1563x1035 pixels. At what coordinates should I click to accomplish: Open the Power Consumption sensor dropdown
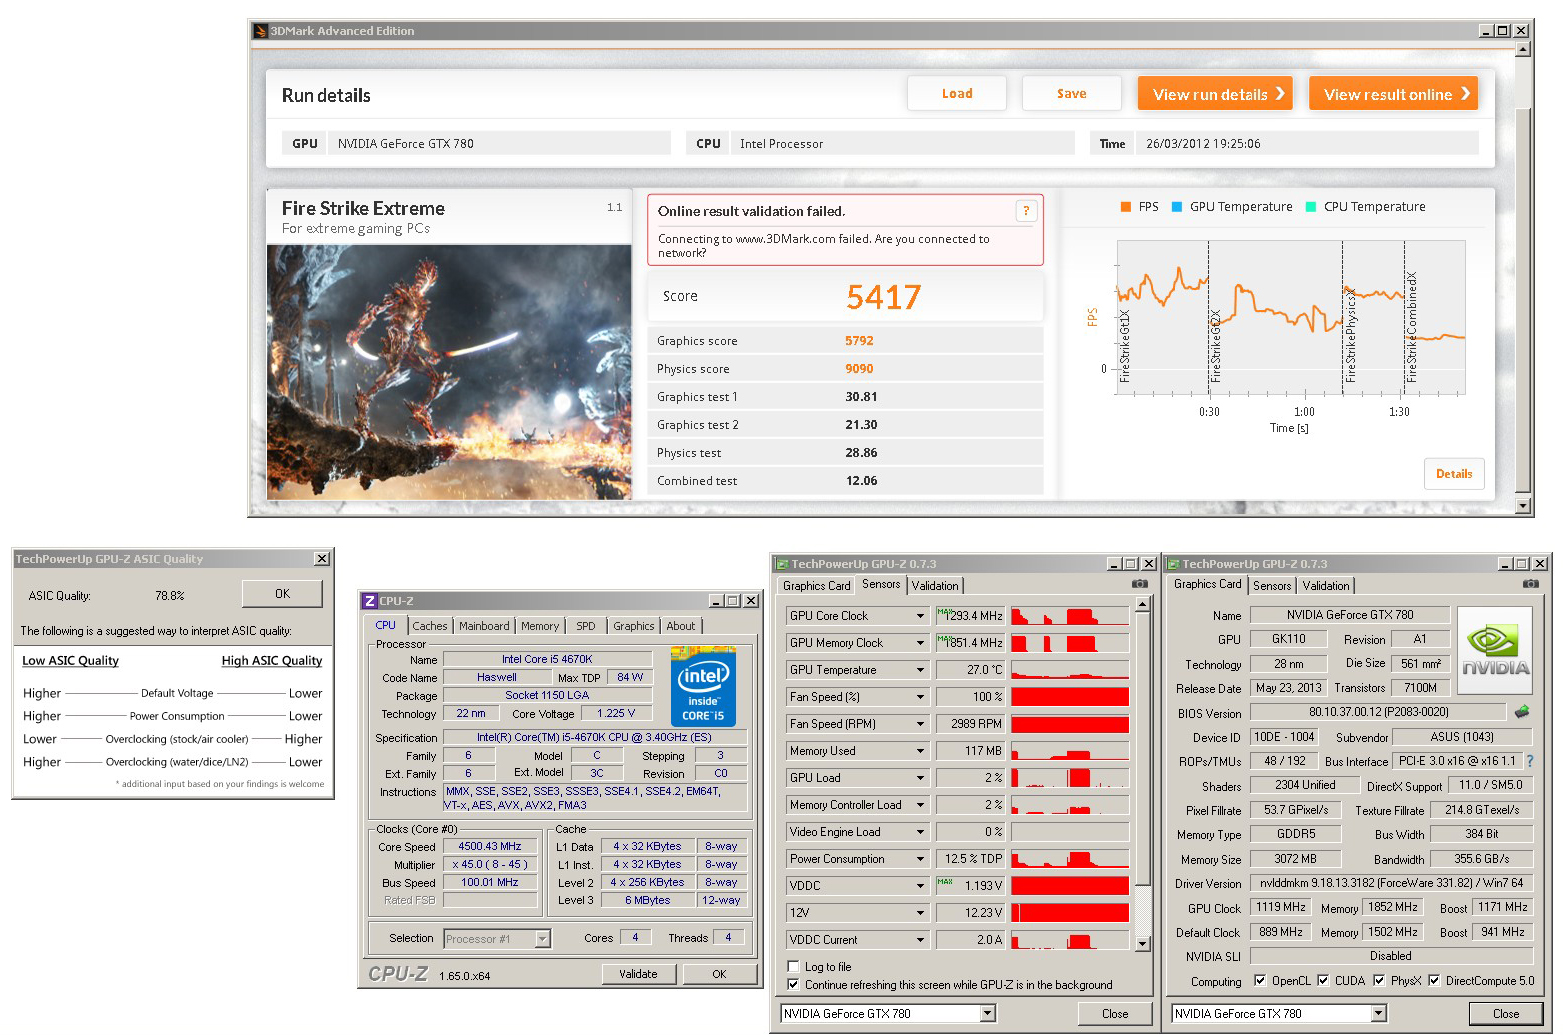[920, 859]
